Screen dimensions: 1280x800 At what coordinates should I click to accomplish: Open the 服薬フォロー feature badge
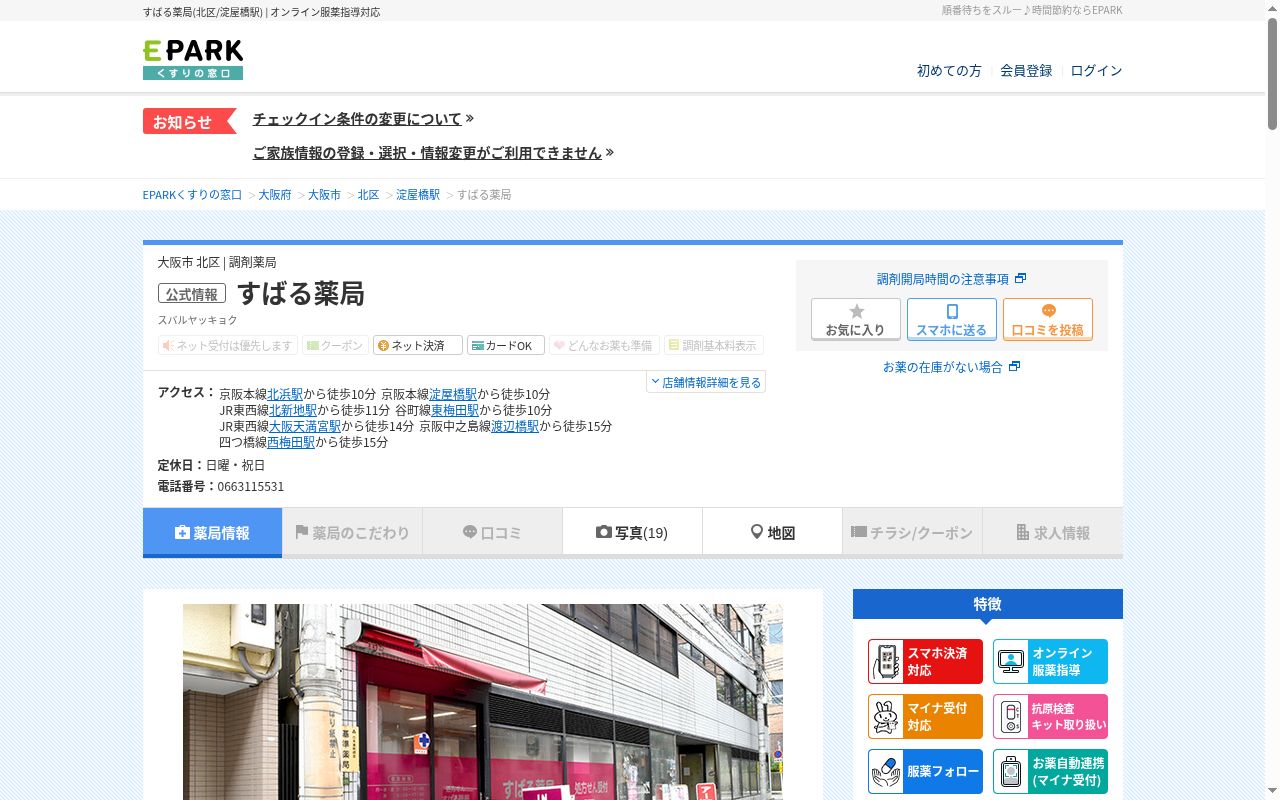925,771
